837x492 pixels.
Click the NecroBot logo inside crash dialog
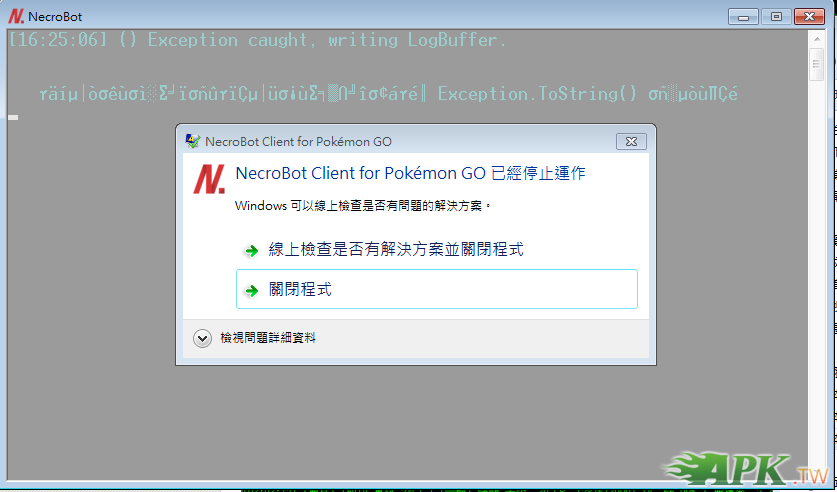pyautogui.click(x=209, y=179)
